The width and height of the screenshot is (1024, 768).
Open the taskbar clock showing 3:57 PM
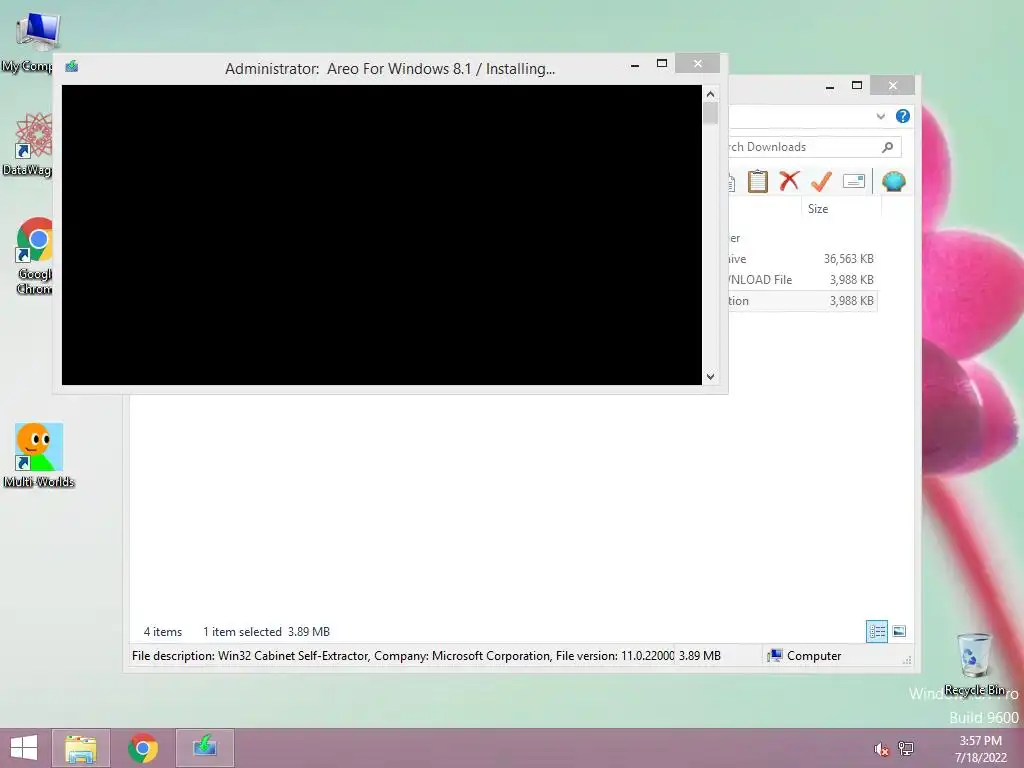point(980,749)
